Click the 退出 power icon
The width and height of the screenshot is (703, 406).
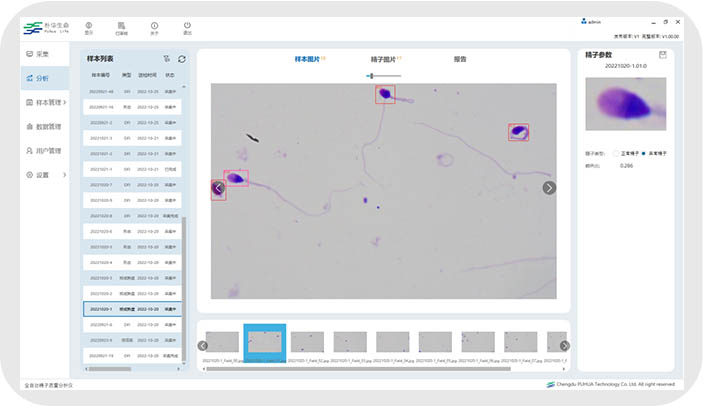click(x=187, y=27)
